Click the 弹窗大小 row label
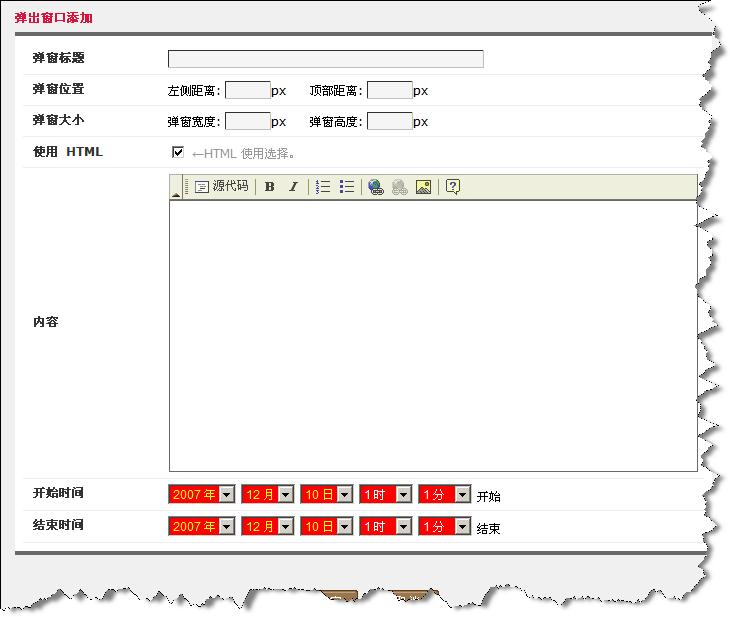 coord(58,120)
